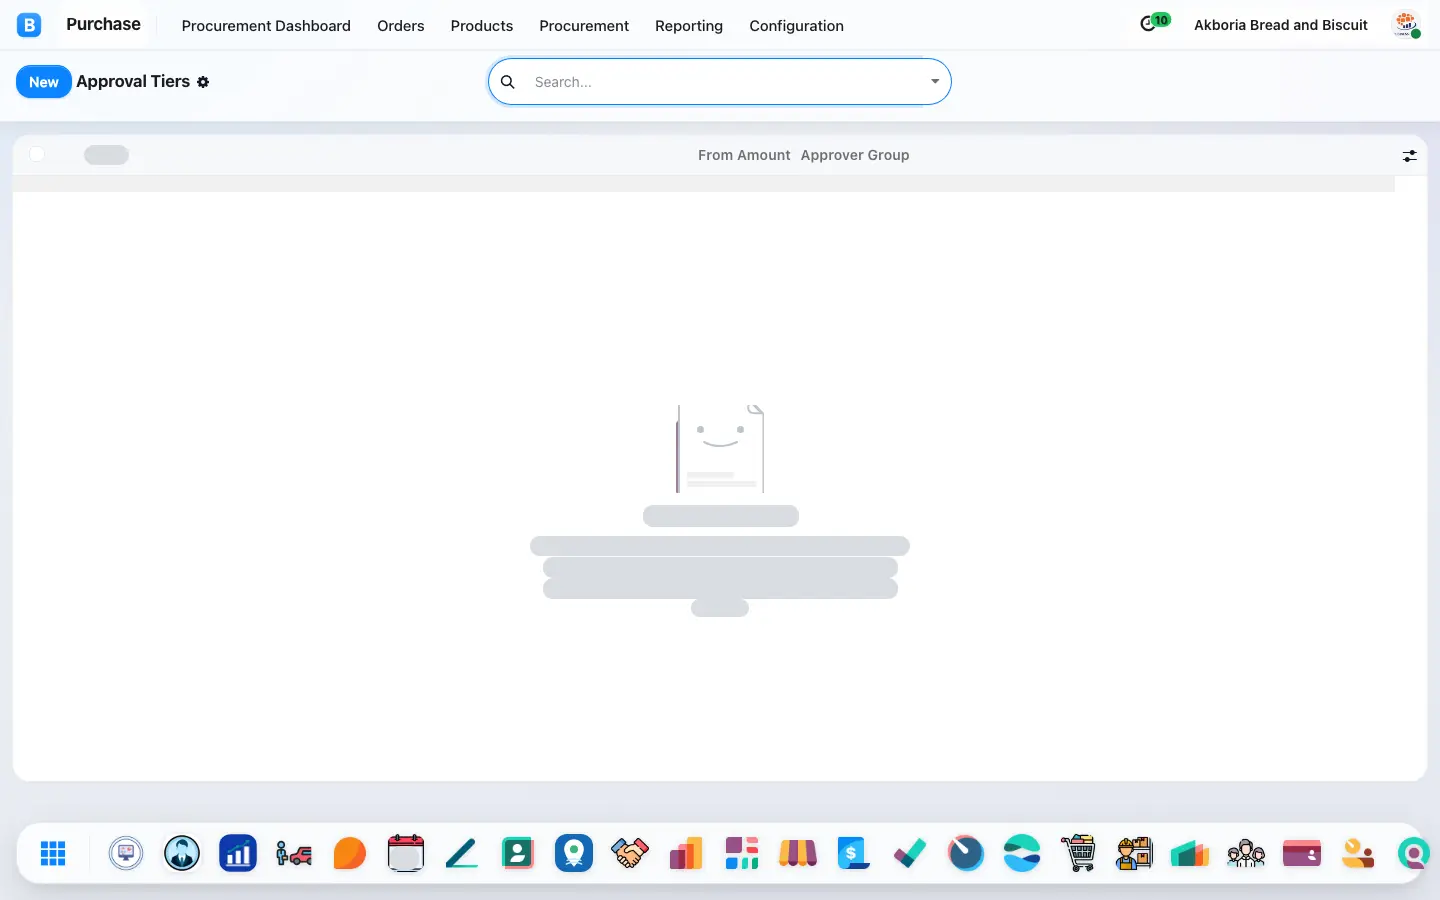Open the Procurement Dashboard menu

click(266, 26)
